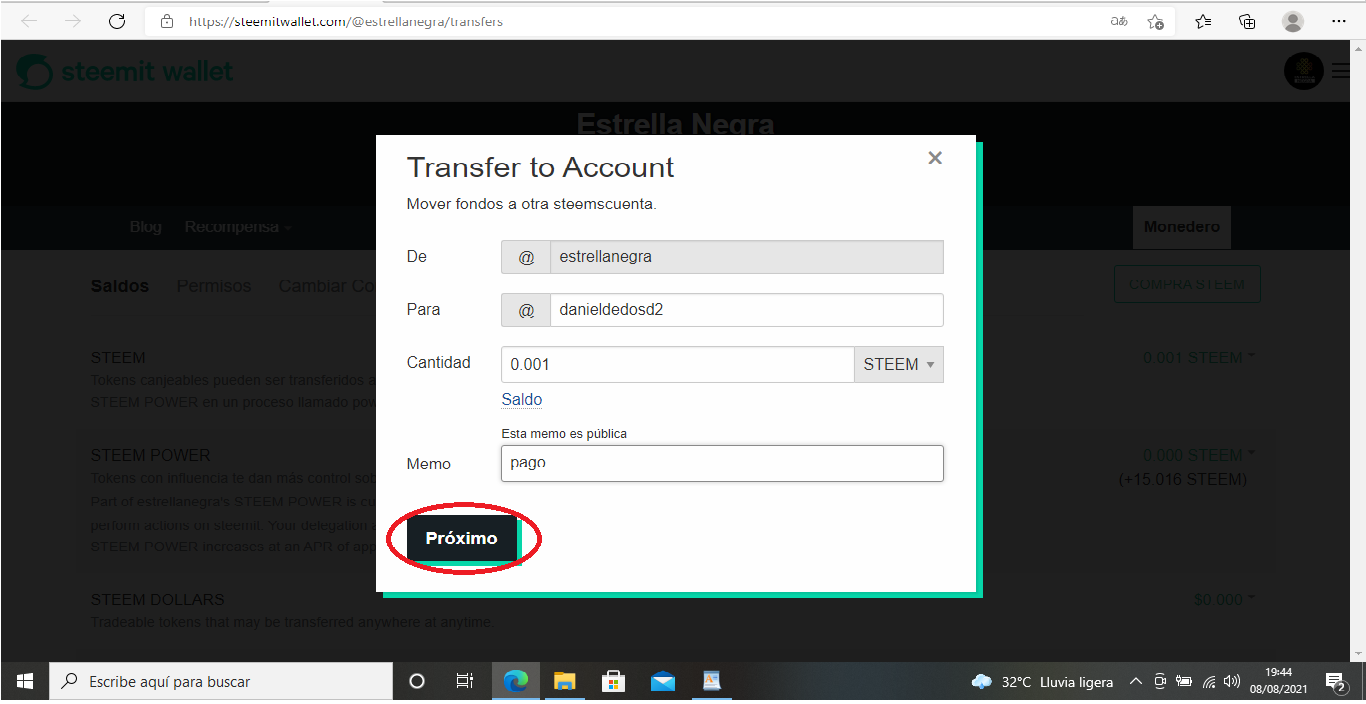Close the Transfer to Account dialog
Viewport: 1366px width, 704px height.
tap(935, 158)
